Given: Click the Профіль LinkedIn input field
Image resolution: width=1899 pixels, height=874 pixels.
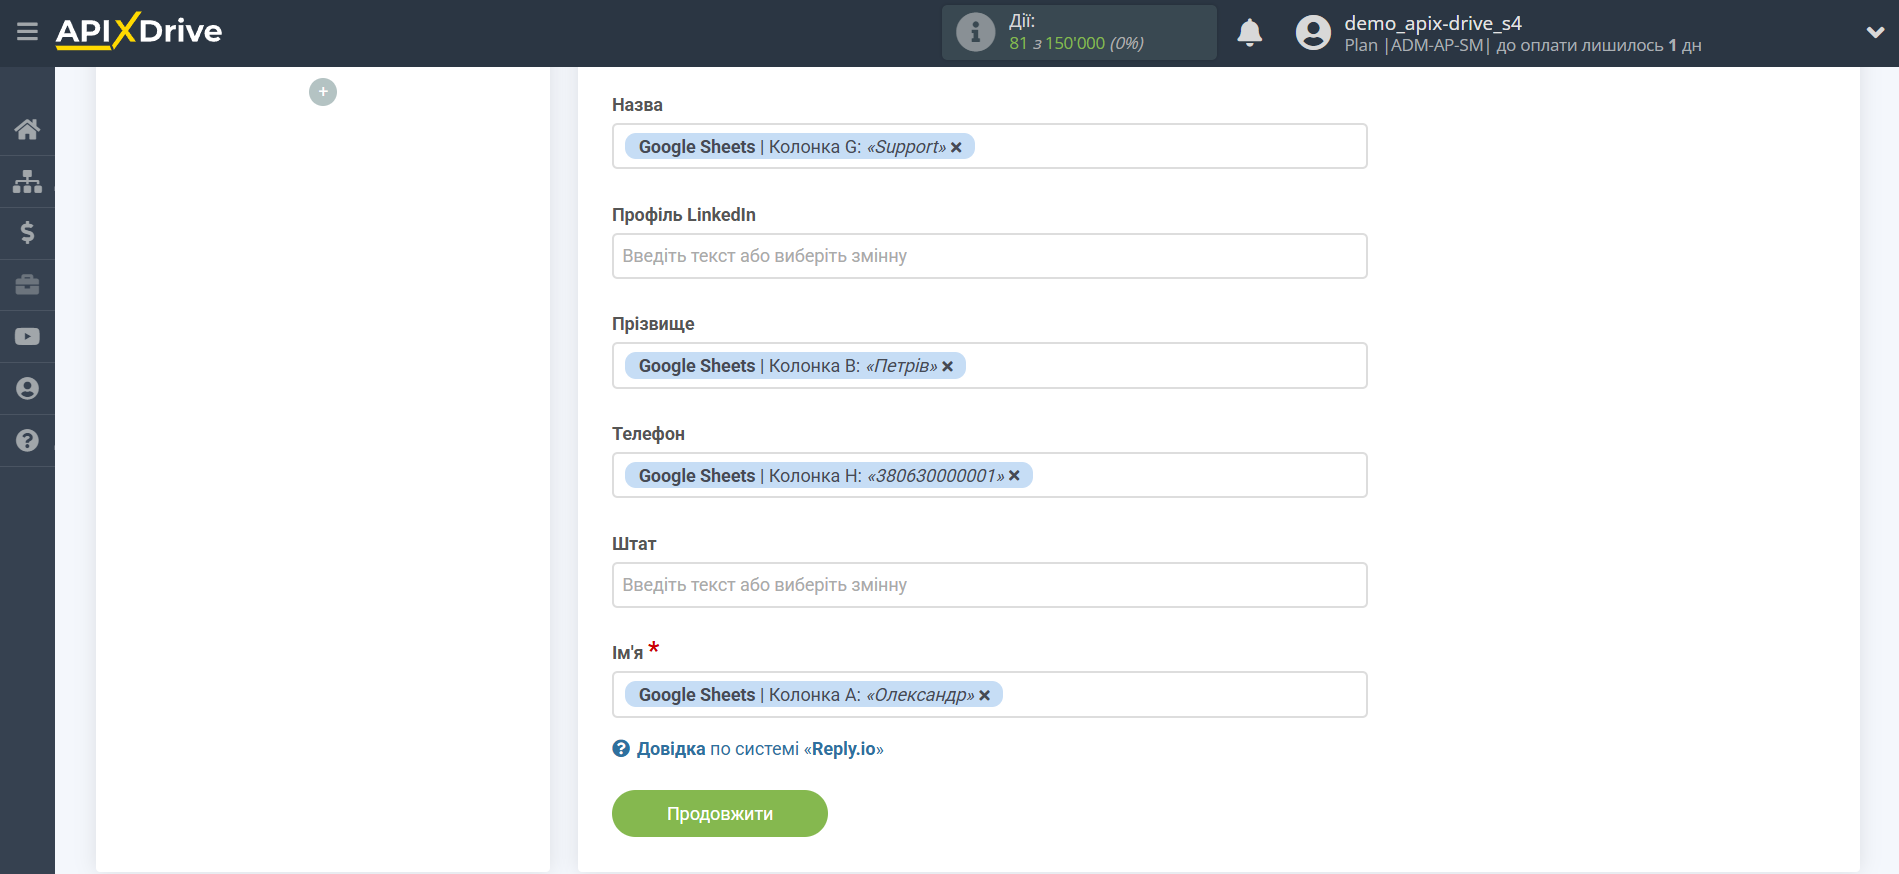Looking at the screenshot, I should [989, 256].
